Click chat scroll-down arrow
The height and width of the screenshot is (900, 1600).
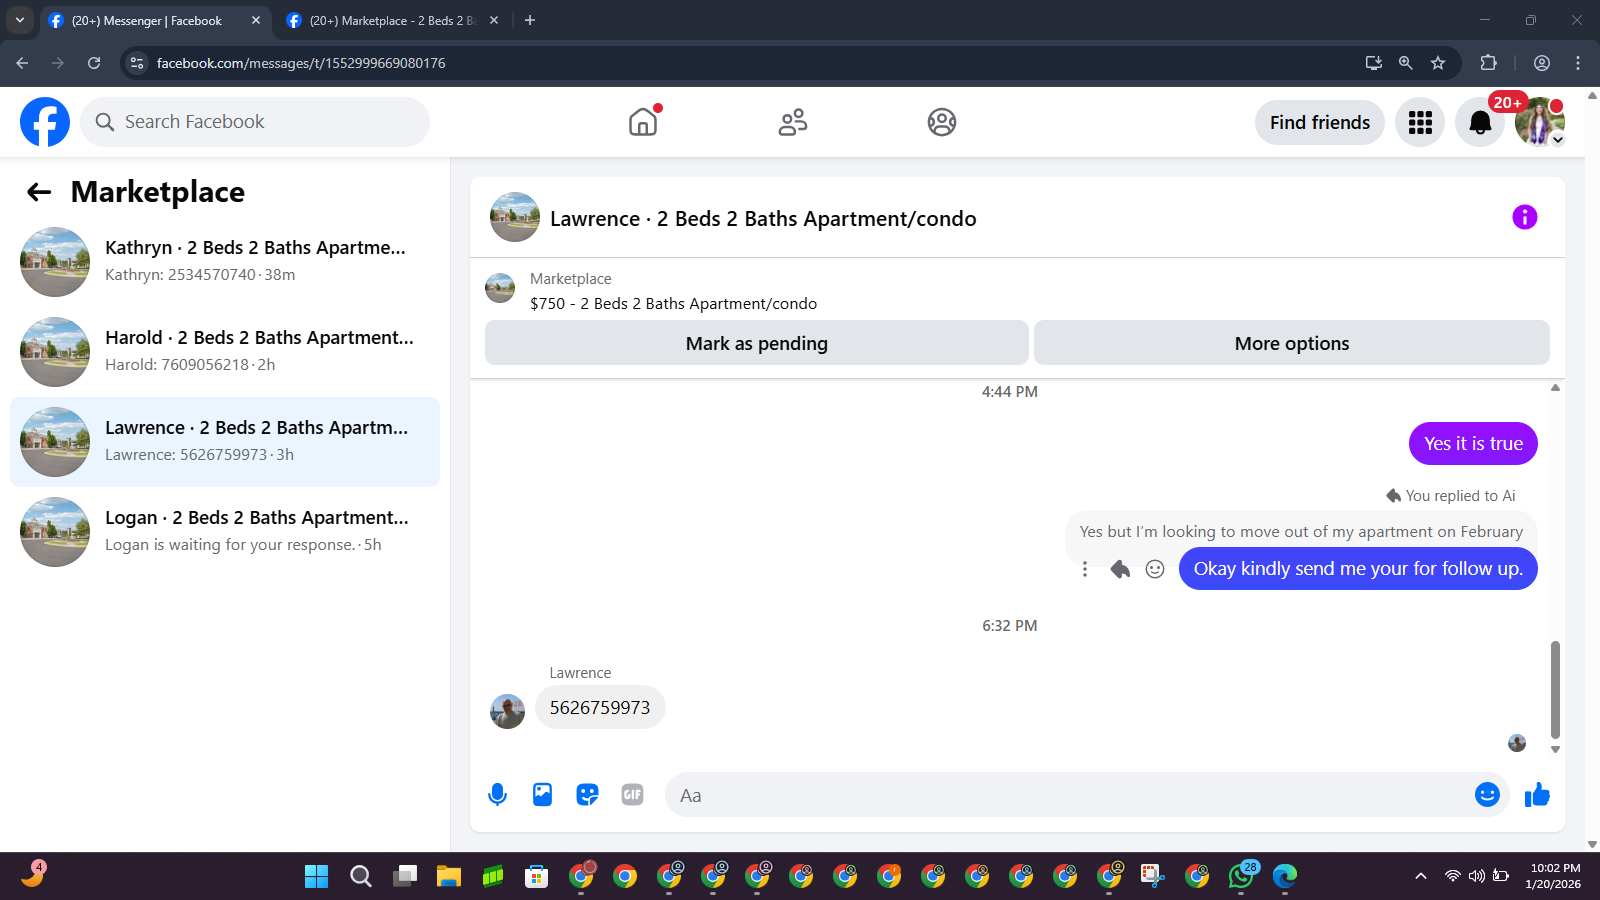[x=1555, y=749]
